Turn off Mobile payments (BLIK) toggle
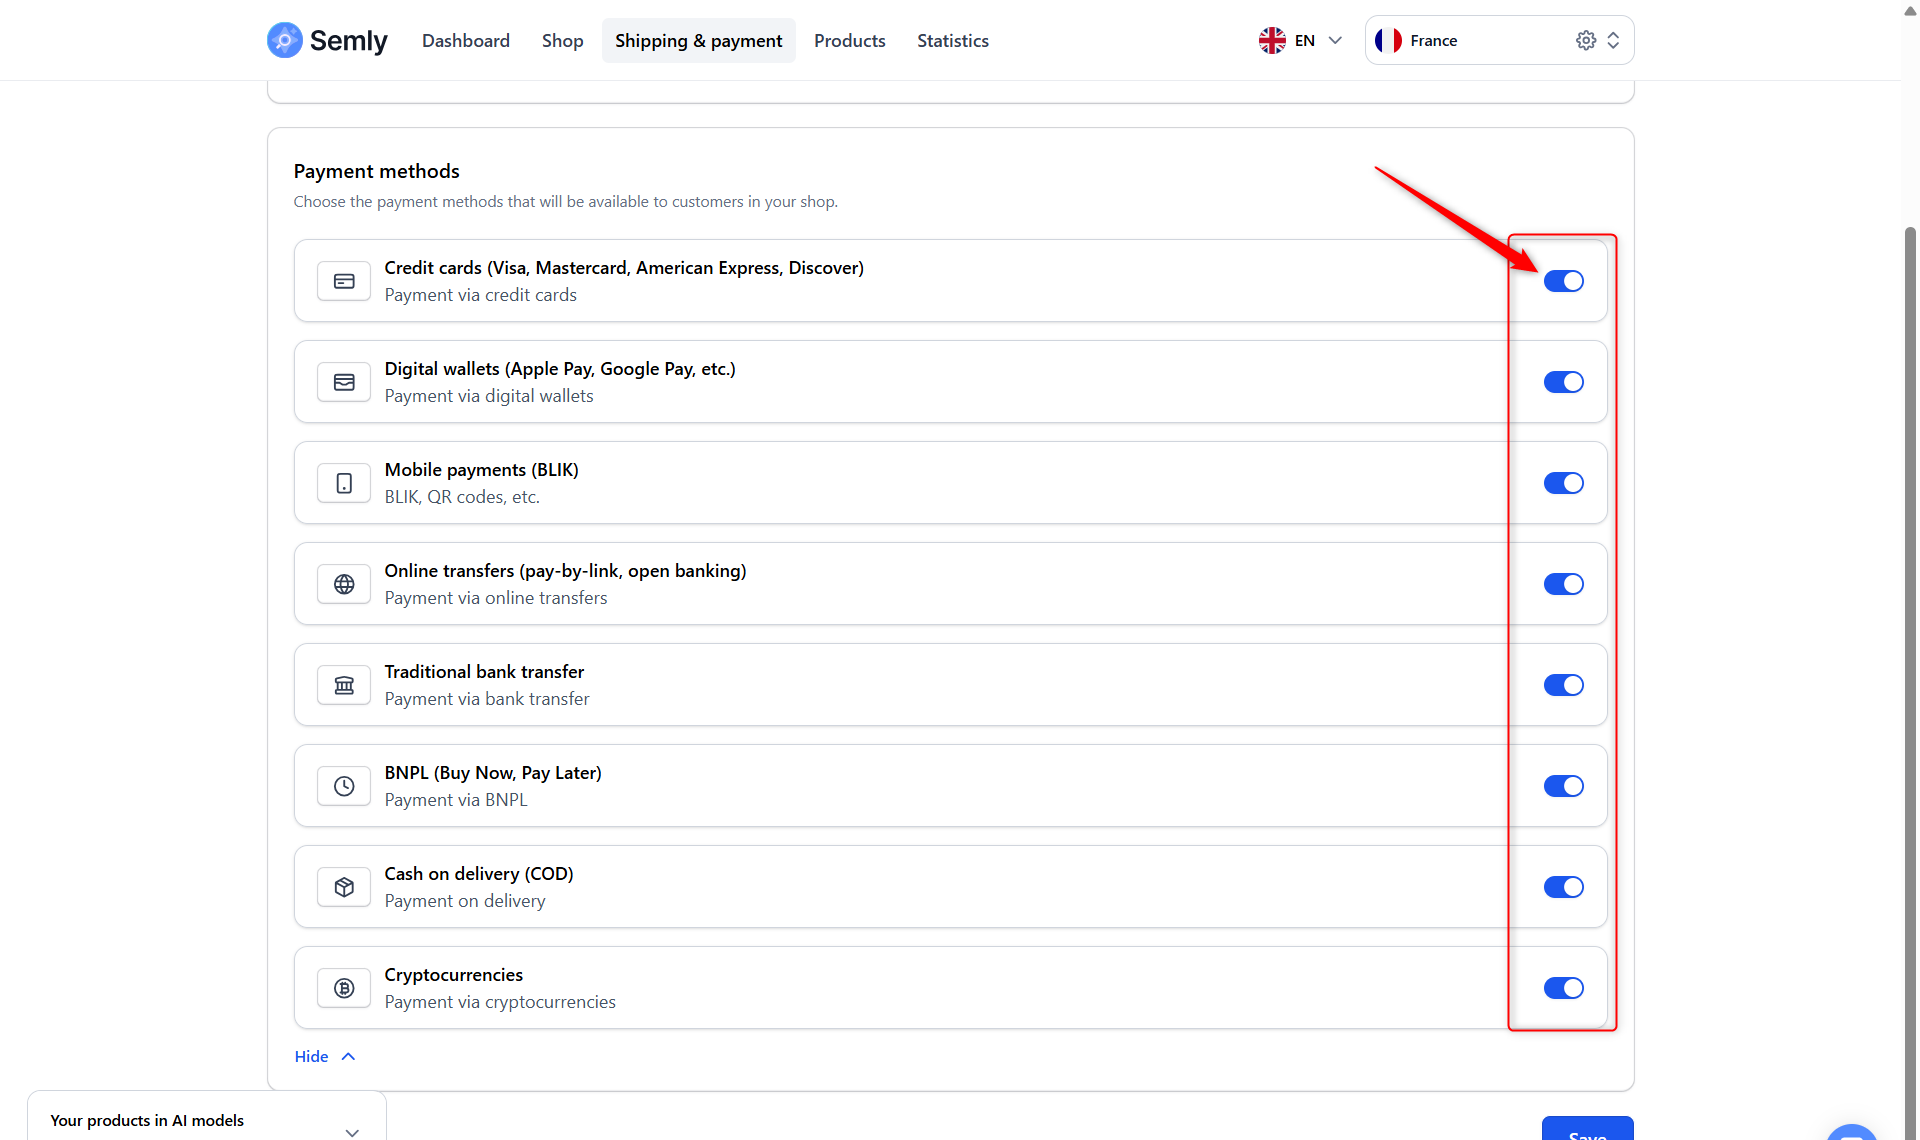This screenshot has width=1920, height=1140. pyautogui.click(x=1563, y=483)
